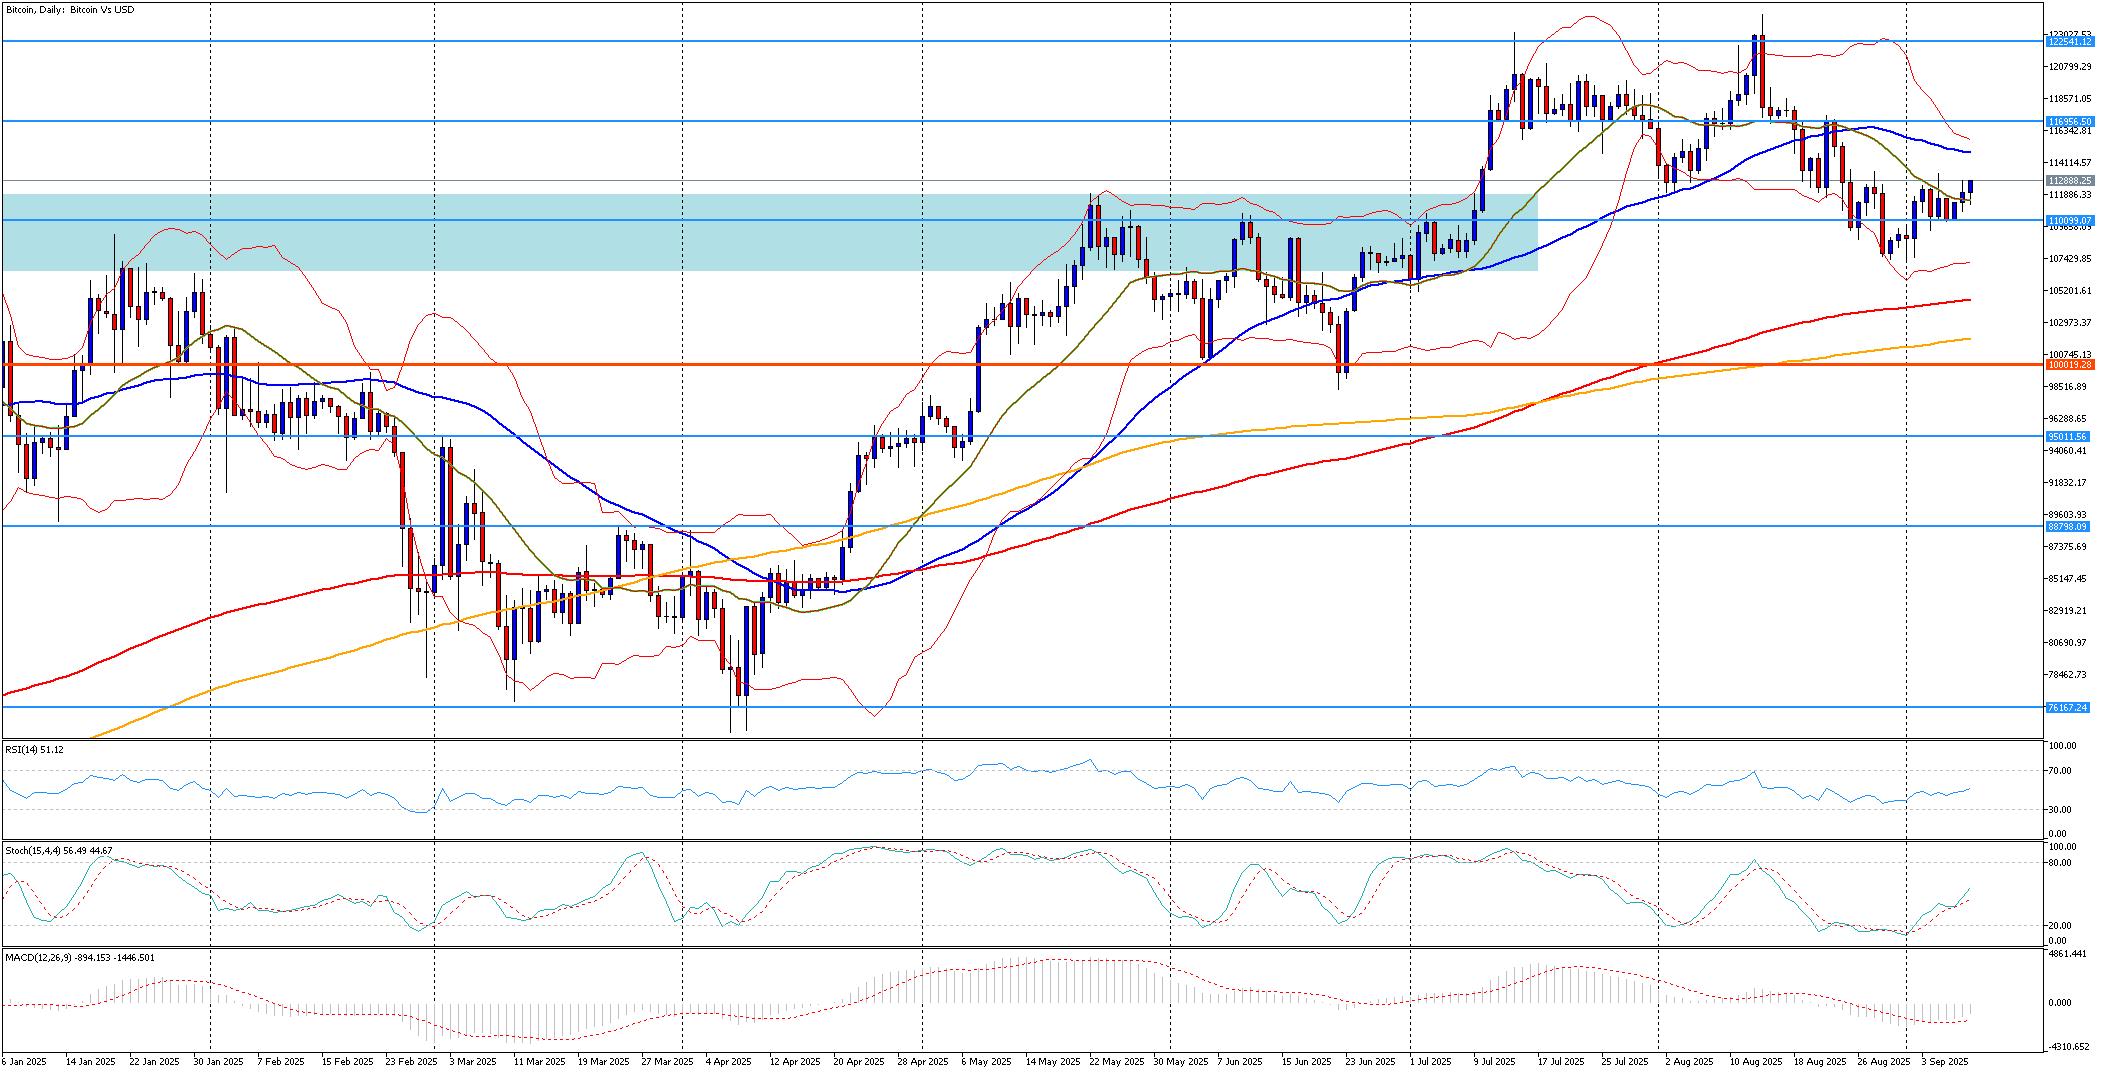The width and height of the screenshot is (2106, 1073).
Task: Click the 82919.21 price axis label
Action: [x=2070, y=611]
